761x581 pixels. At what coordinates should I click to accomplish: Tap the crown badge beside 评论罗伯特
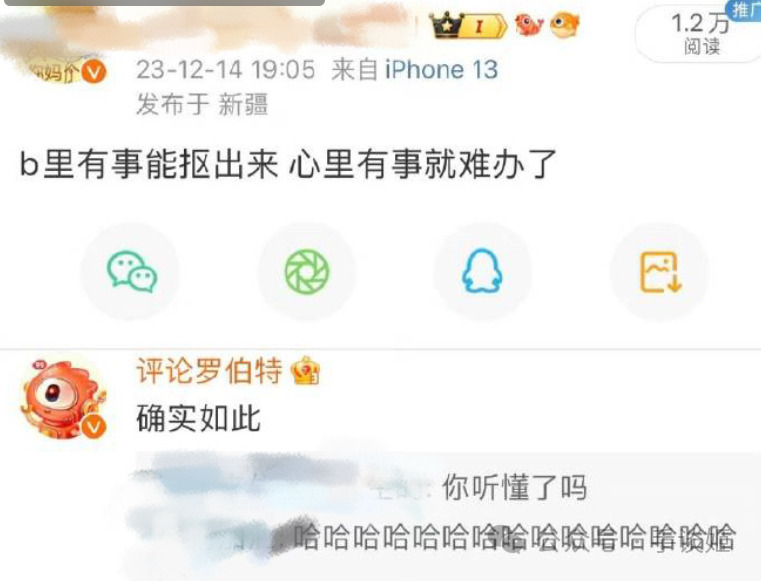click(x=305, y=370)
